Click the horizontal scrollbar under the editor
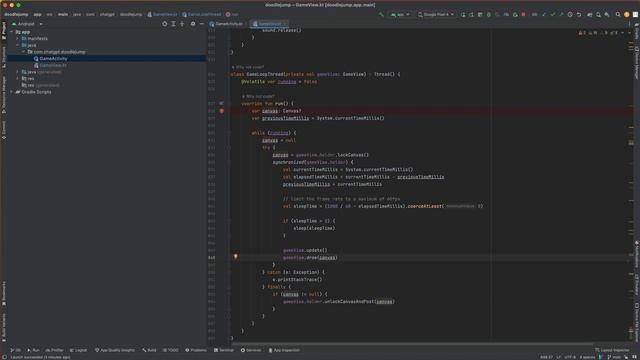 (412, 344)
